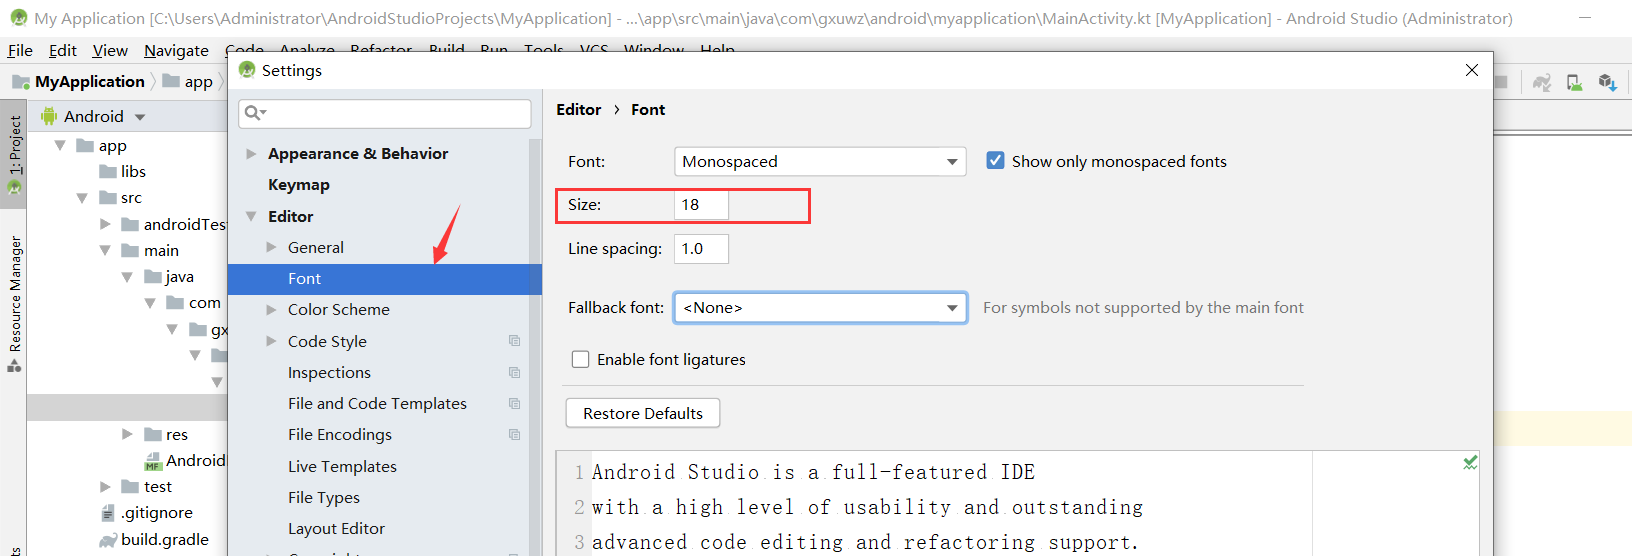Expand the General settings node
This screenshot has height=556, width=1632.
click(271, 247)
